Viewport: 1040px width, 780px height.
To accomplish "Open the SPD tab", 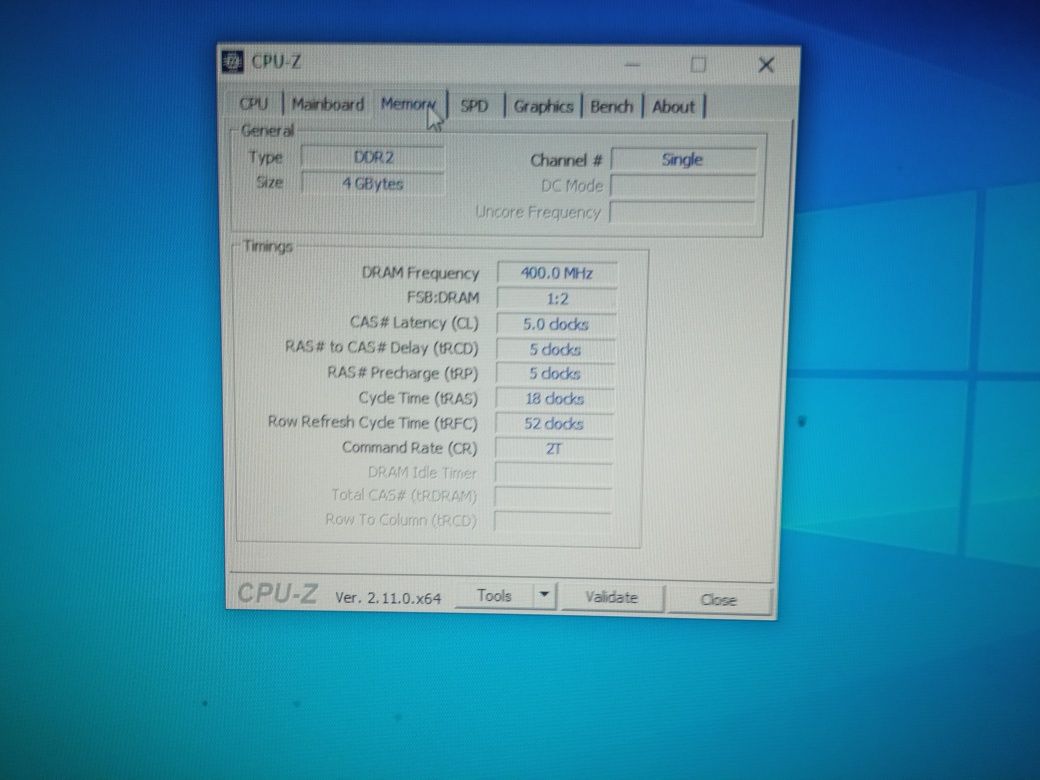I will click(x=474, y=106).
